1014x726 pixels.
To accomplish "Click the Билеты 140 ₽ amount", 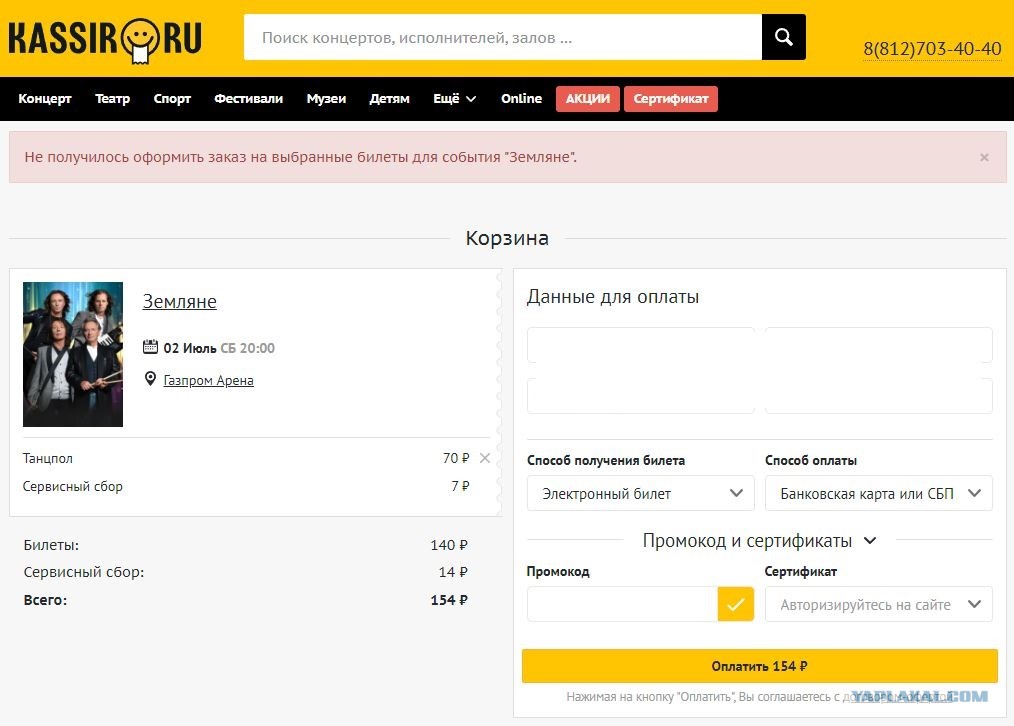I will [x=449, y=545].
